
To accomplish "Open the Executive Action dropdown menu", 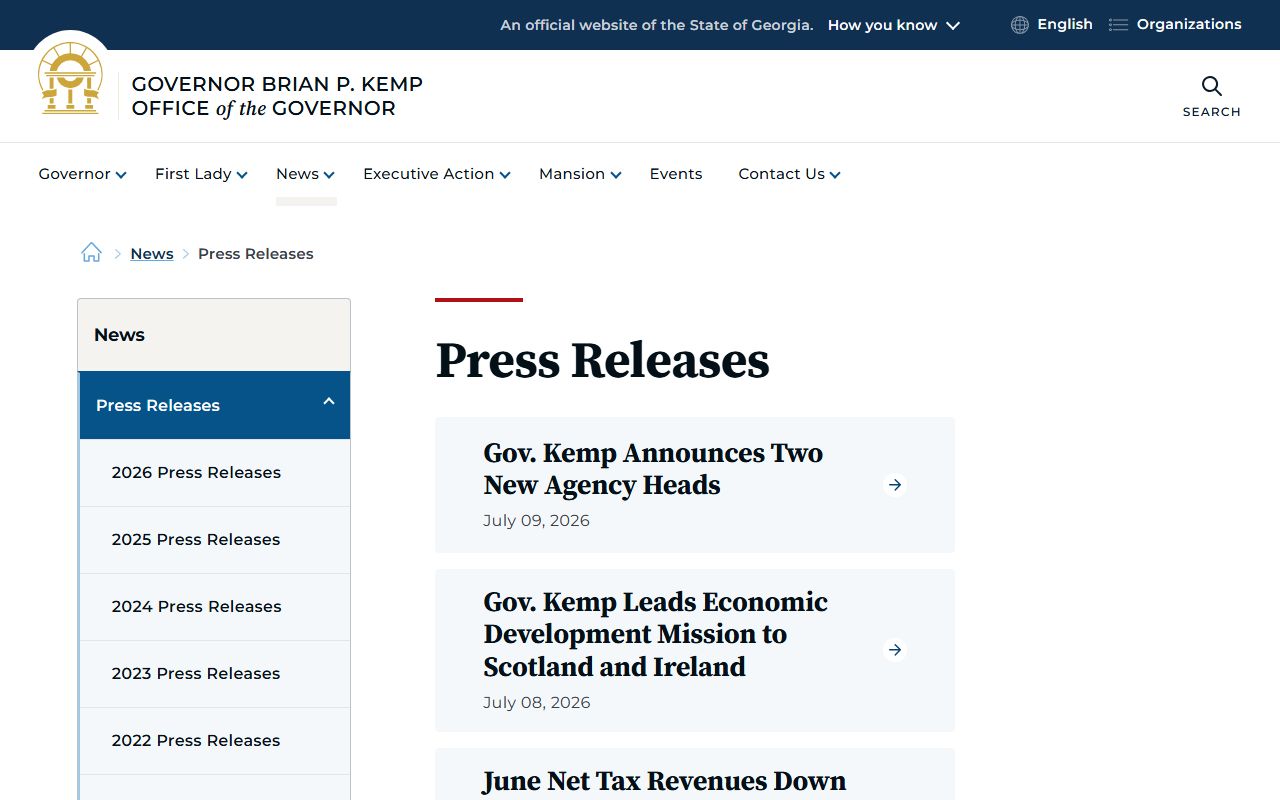I will 437,174.
